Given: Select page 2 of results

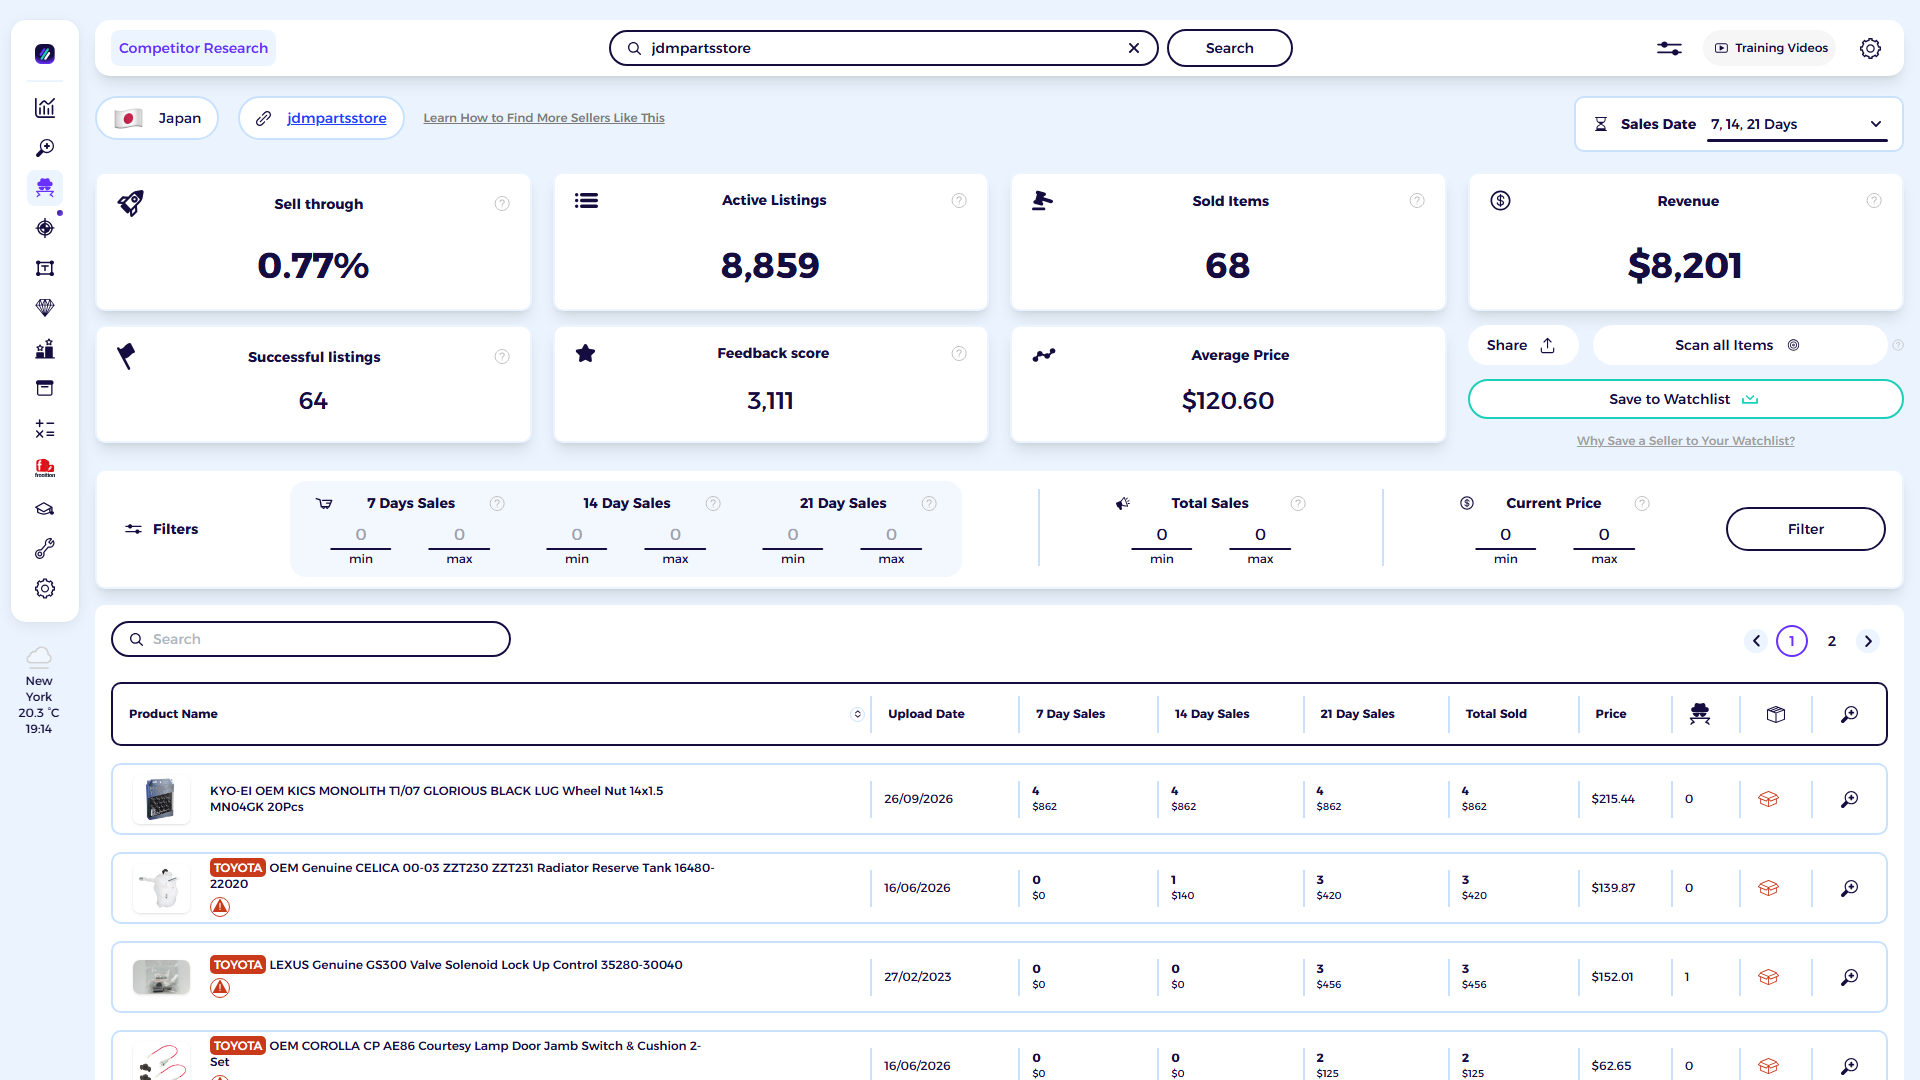Looking at the screenshot, I should click(x=1832, y=641).
